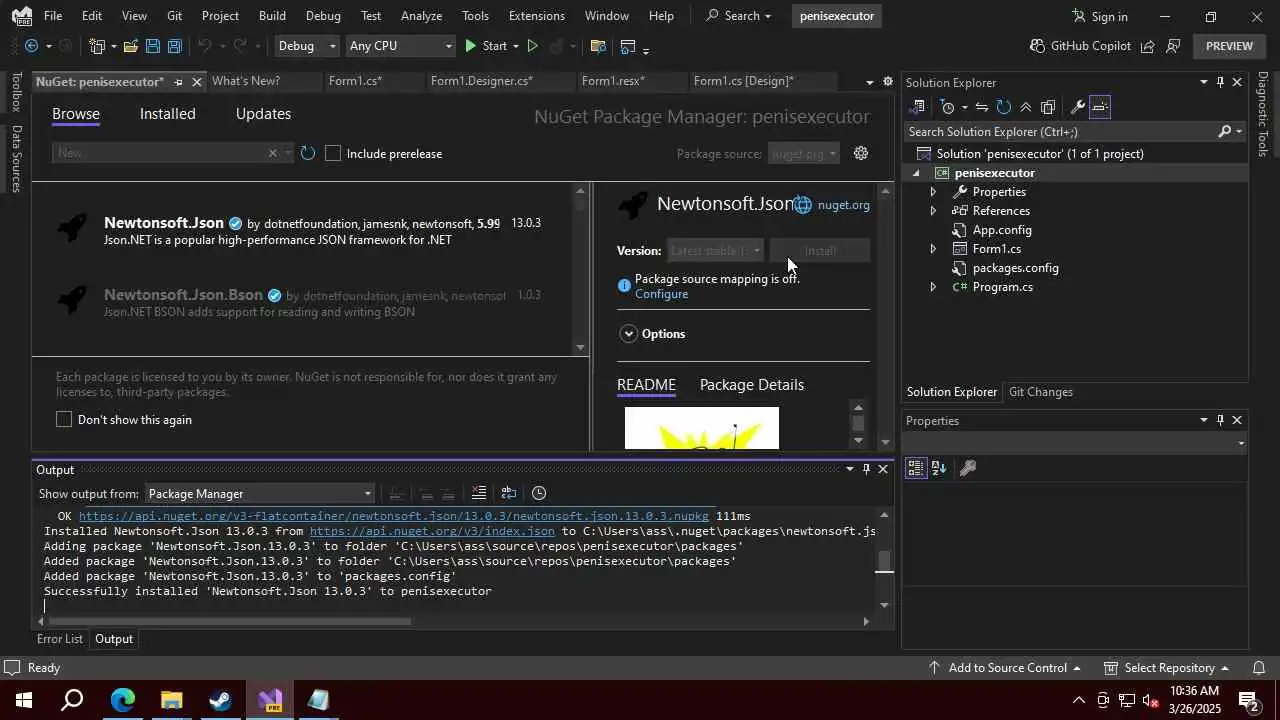1280x720 pixels.
Task: Click the nuget.org link
Action: click(x=843, y=205)
